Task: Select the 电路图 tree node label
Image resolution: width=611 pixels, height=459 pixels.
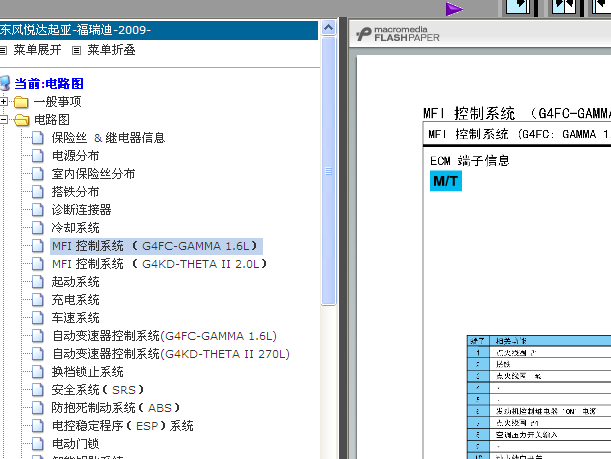Action: tap(52, 120)
